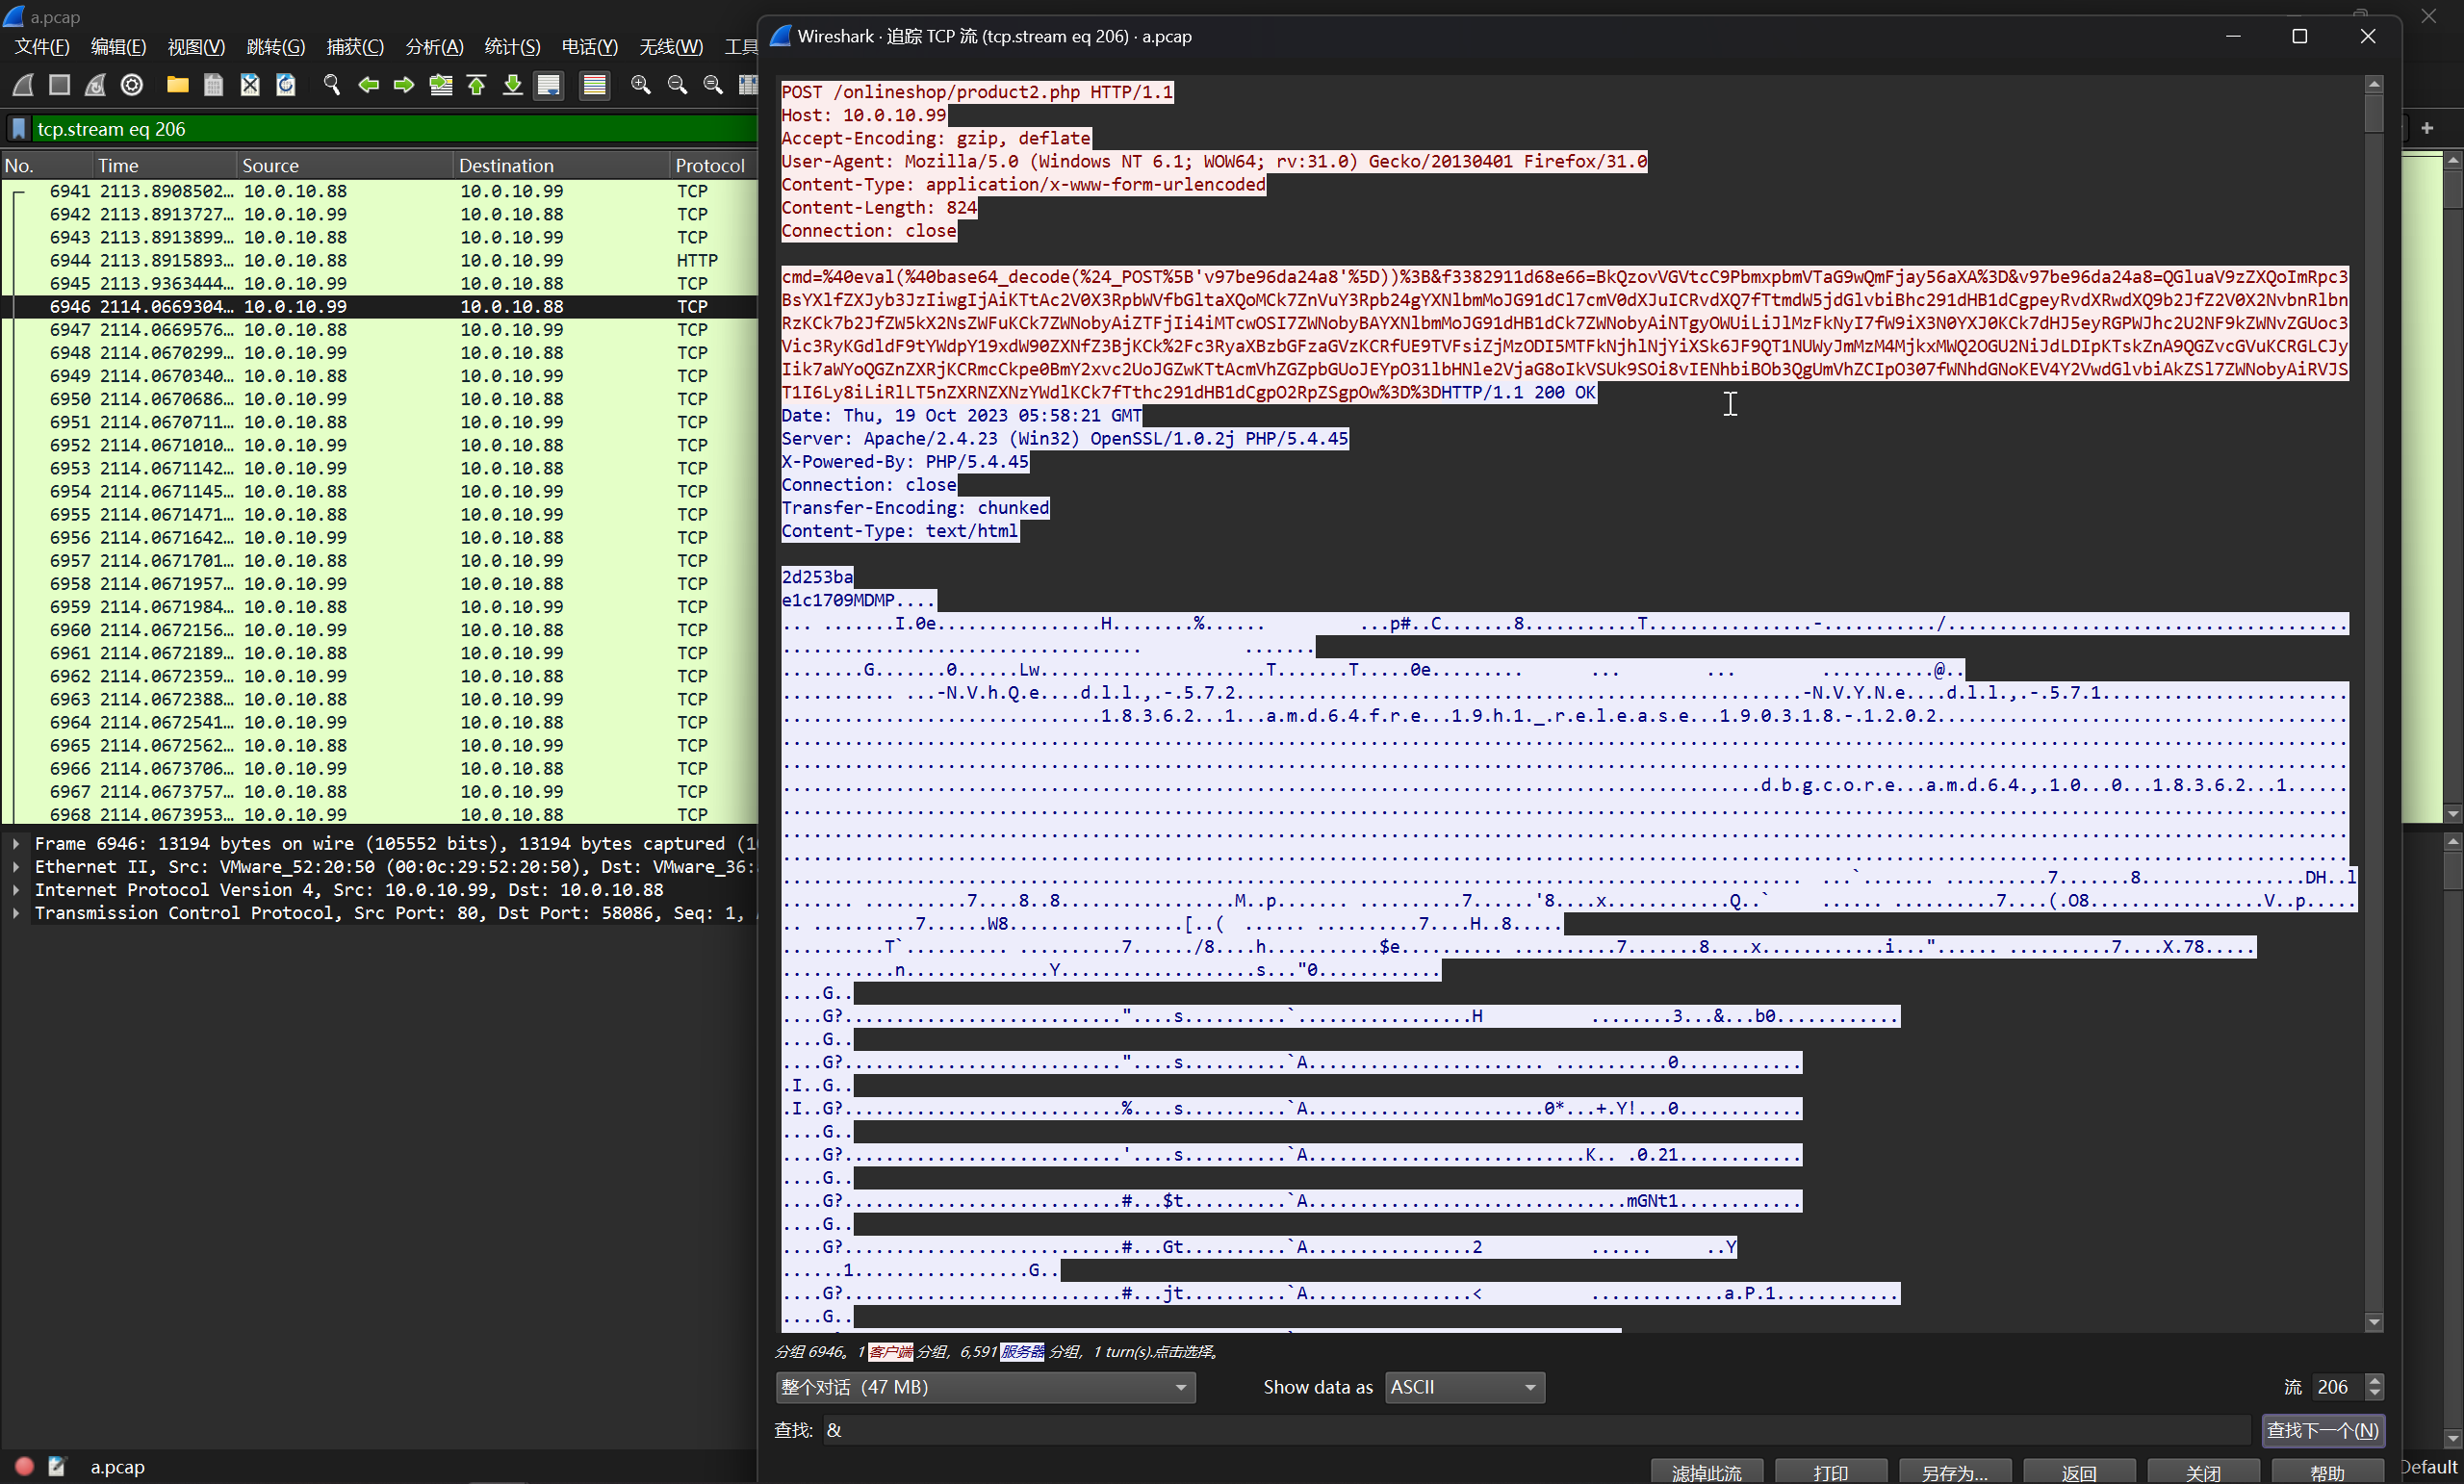Viewport: 2464px width, 1484px height.
Task: Select packet 6944 HTTP row
Action: pyautogui.click(x=380, y=260)
